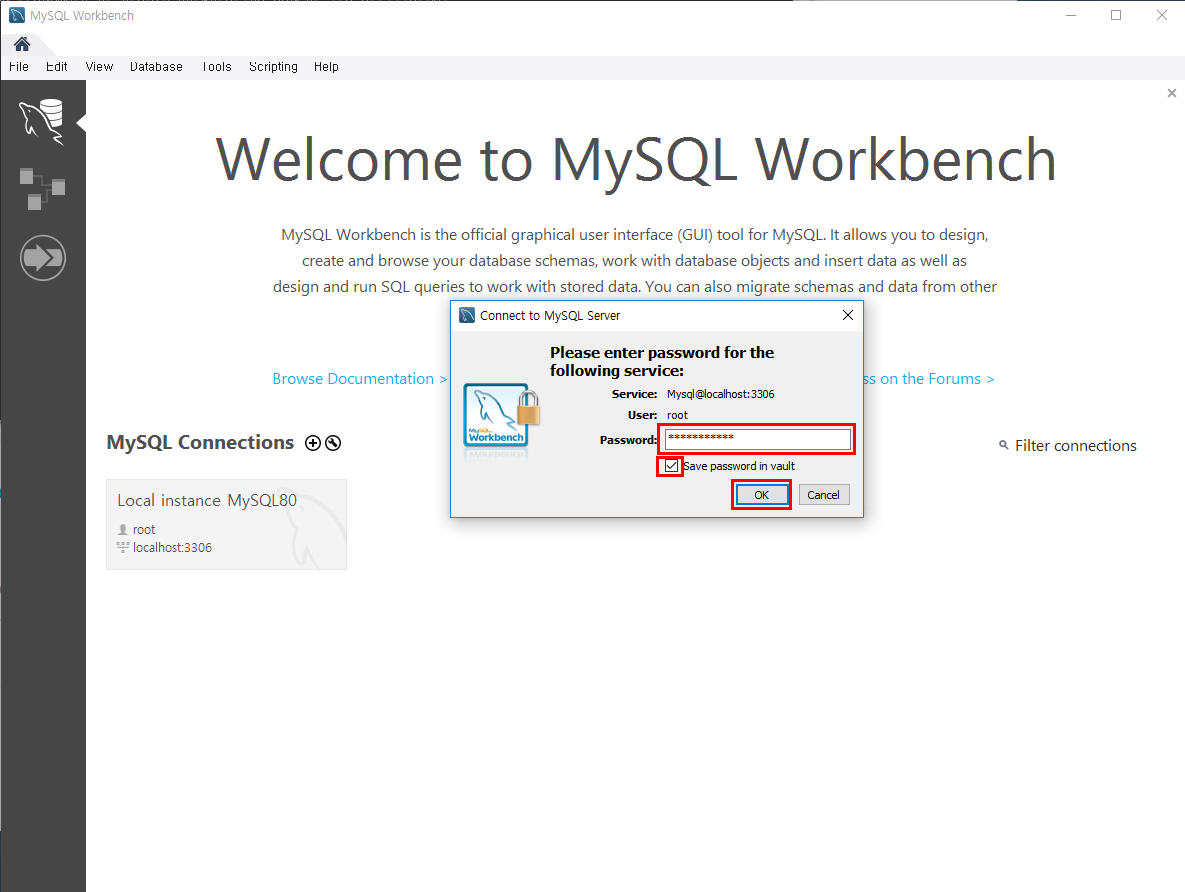Viewport: 1185px width, 892px height.
Task: Minimize the MySQL Workbench window
Action: tap(1071, 15)
